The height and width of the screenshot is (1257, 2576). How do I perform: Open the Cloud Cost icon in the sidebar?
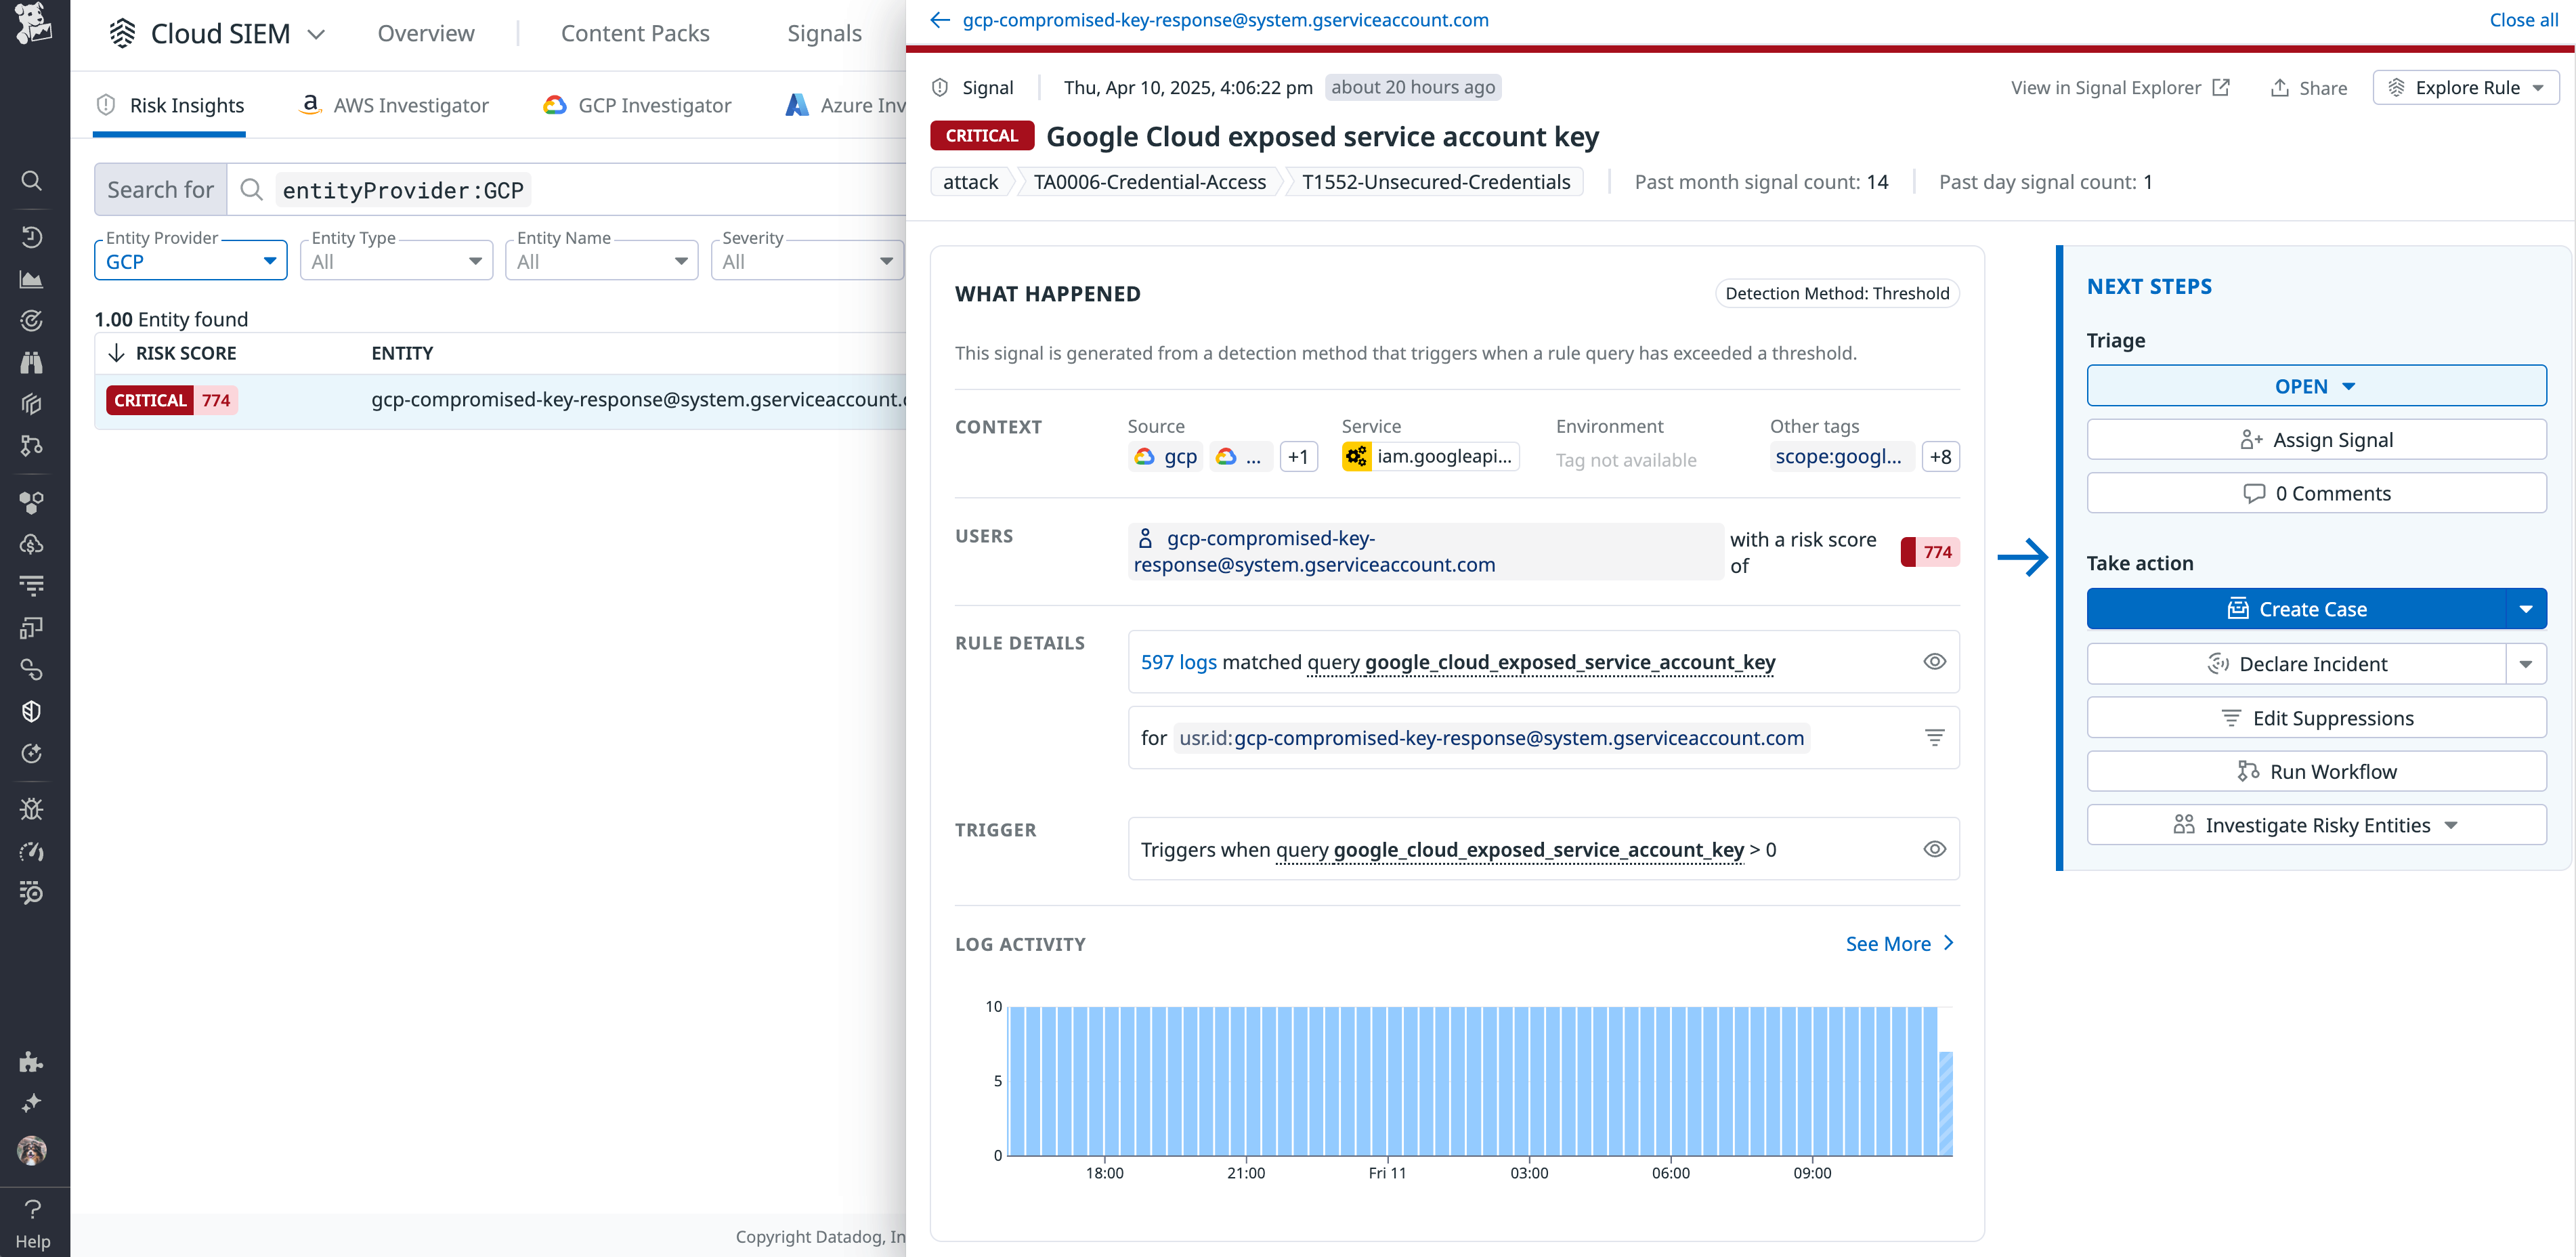pos(31,544)
